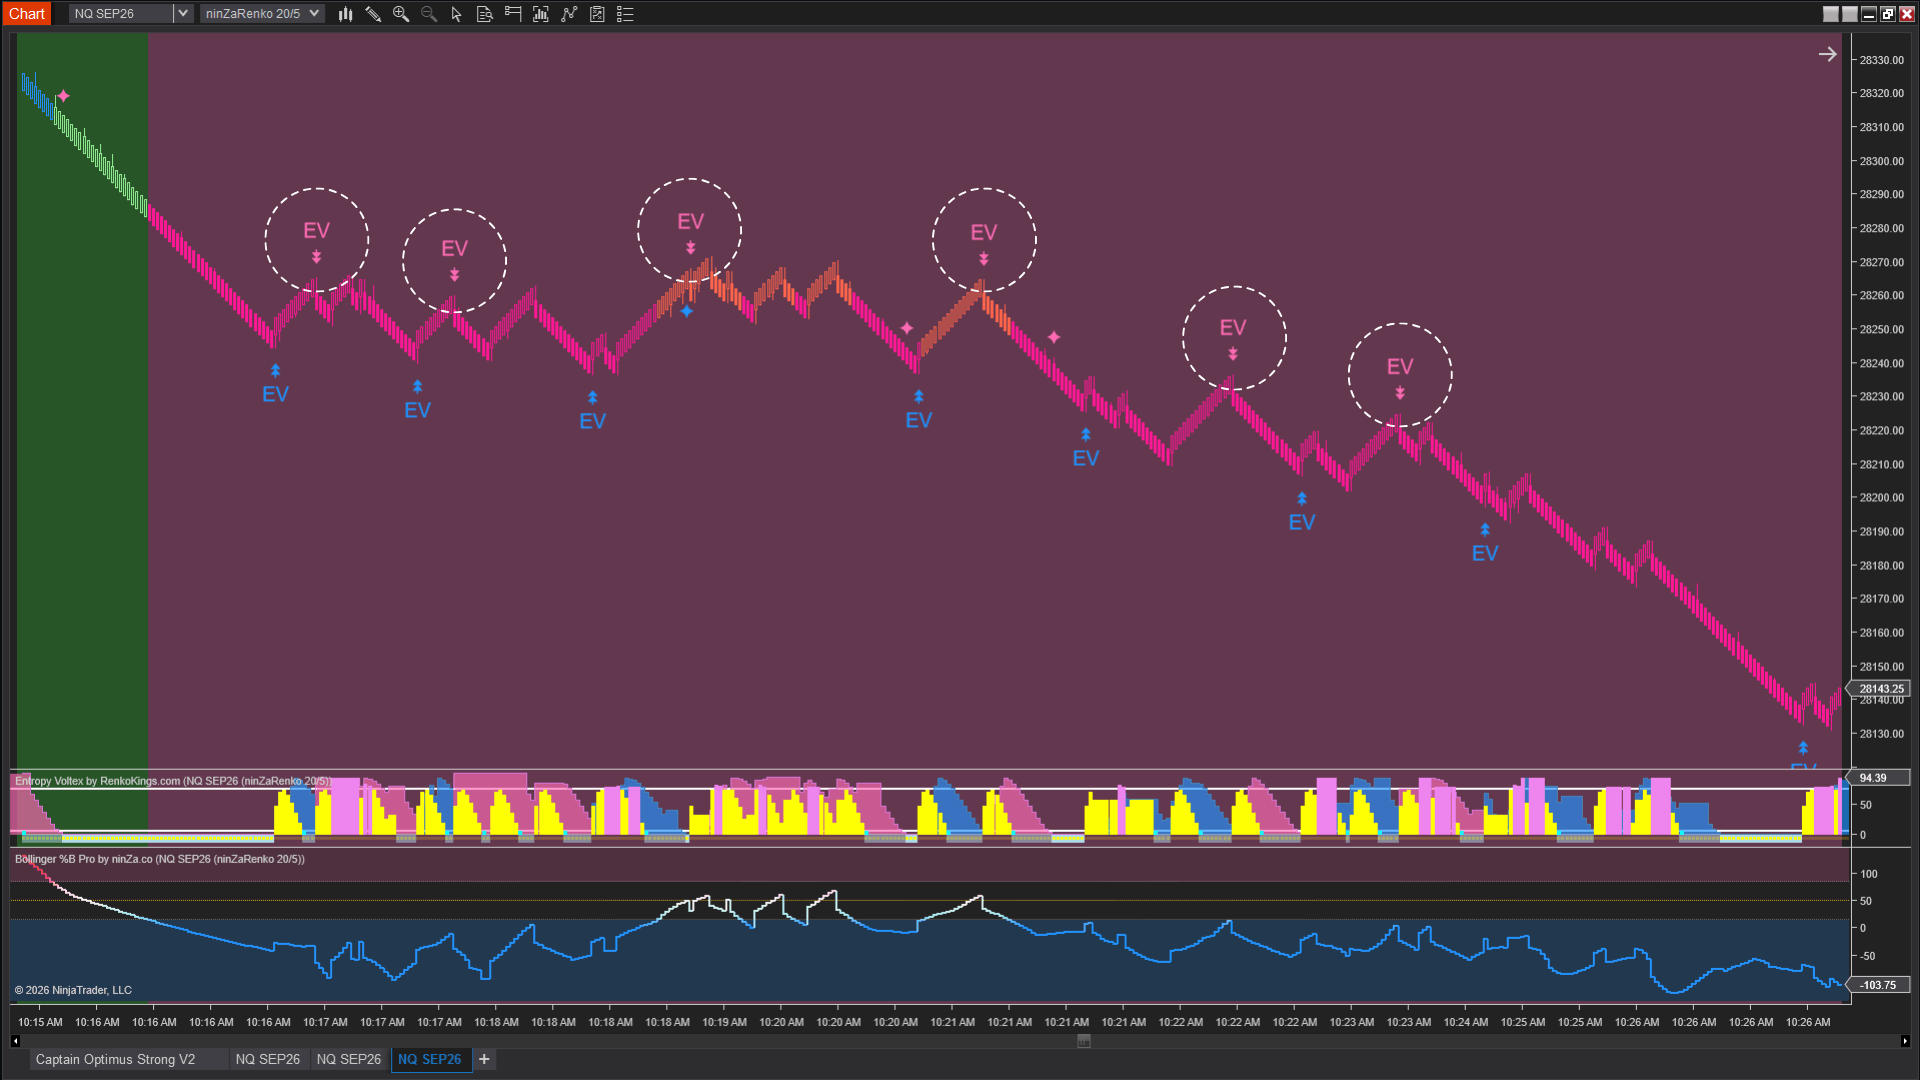
Task: Select the active blue NQ SEP26 tab
Action: (x=429, y=1059)
